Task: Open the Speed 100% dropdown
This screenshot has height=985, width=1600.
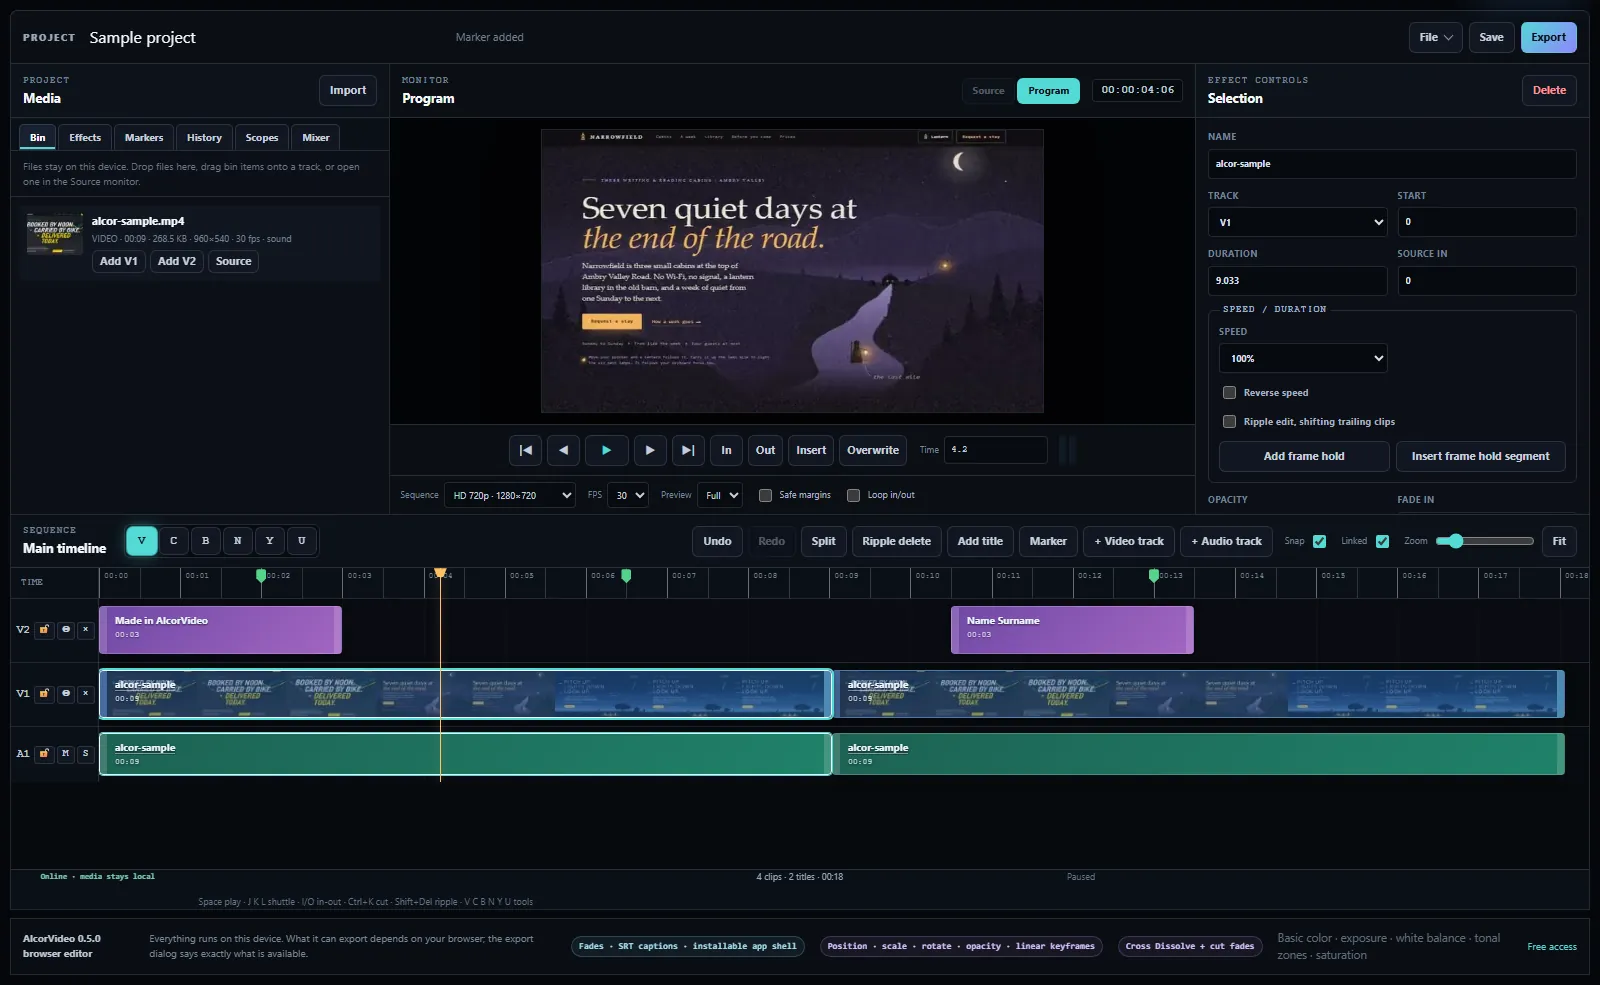Action: (1303, 358)
